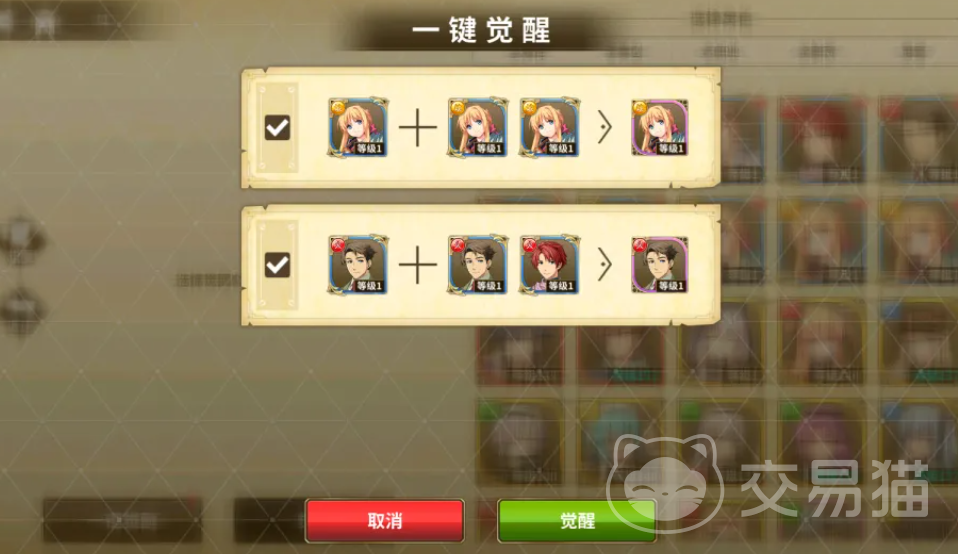Uncheck the blonde girl awakening row checkbox
Viewport: 958px width, 554px height.
click(x=277, y=128)
